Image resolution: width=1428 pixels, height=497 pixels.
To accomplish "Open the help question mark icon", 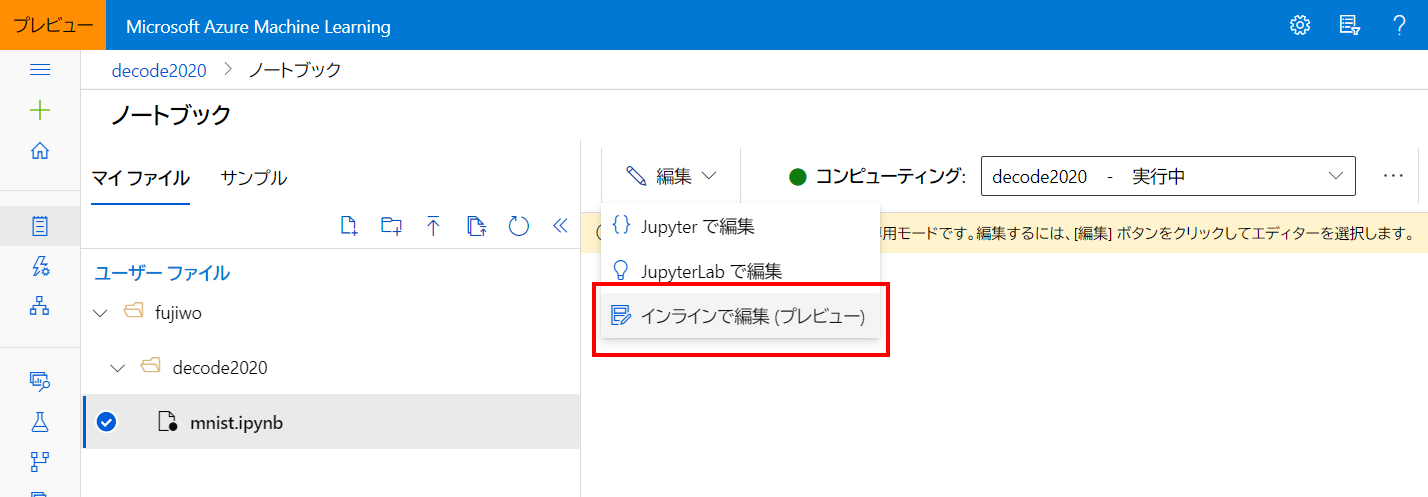I will 1400,26.
